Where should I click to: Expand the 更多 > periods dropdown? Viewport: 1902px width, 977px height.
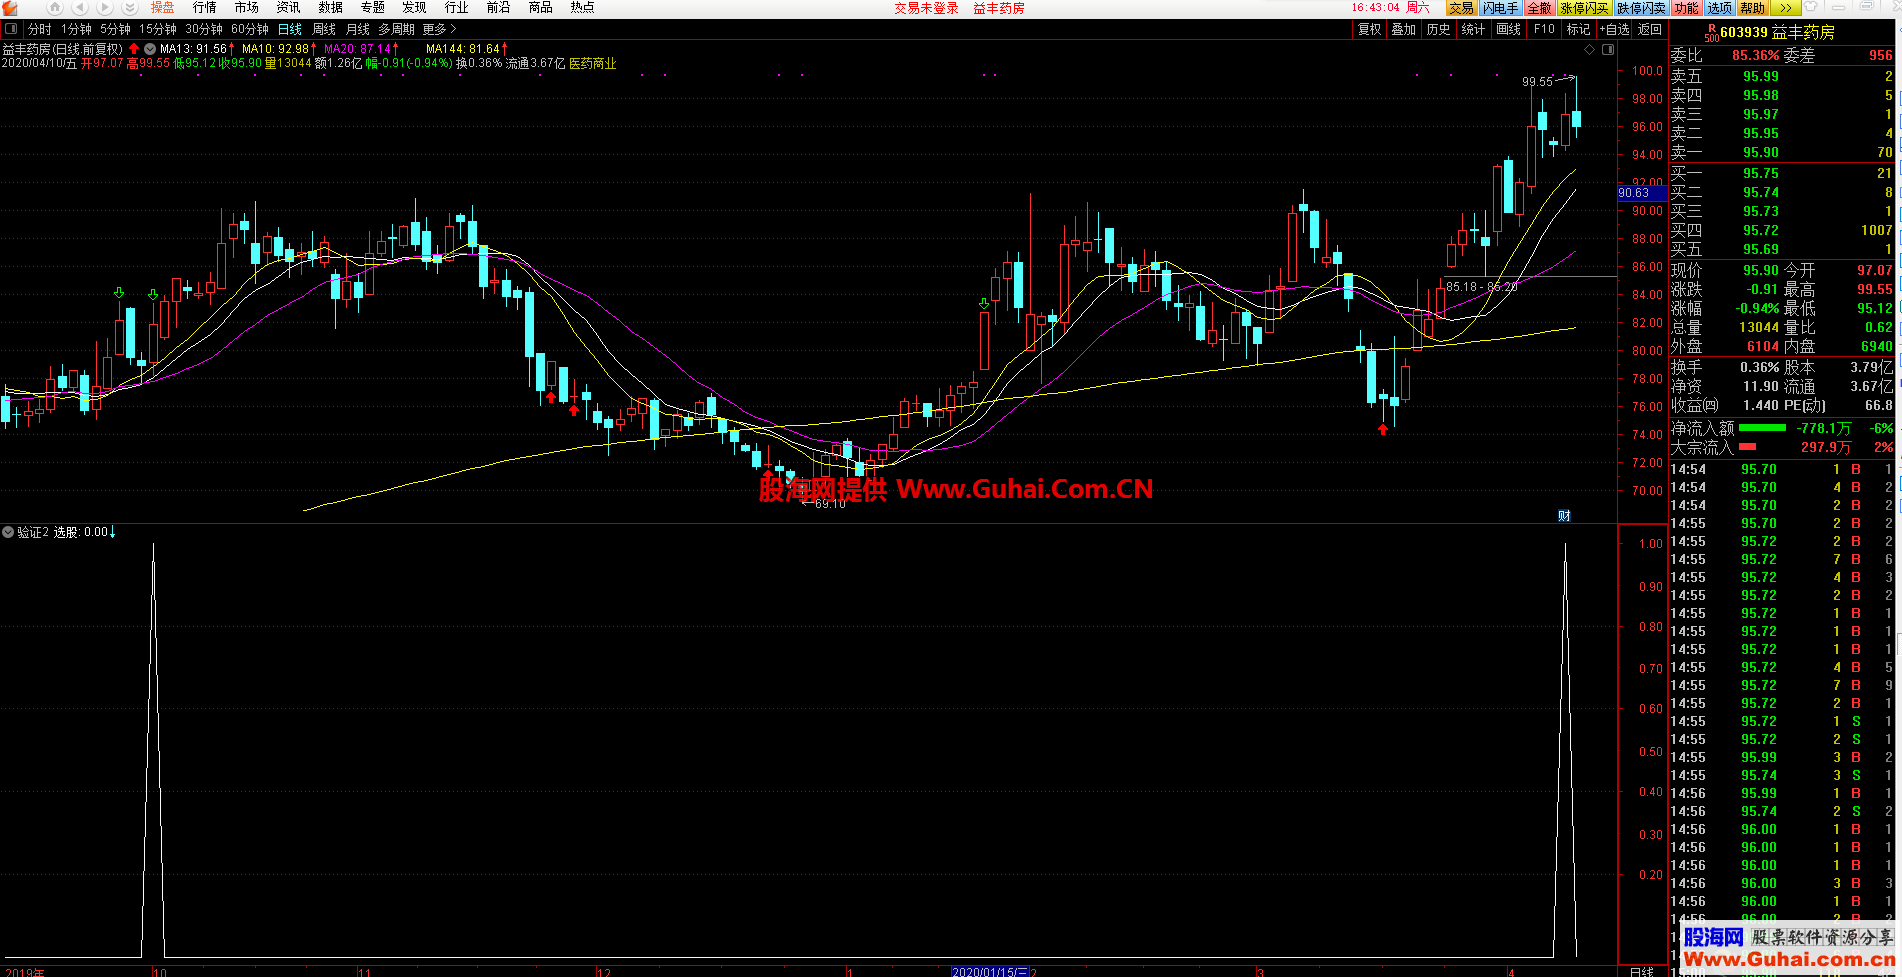click(439, 29)
